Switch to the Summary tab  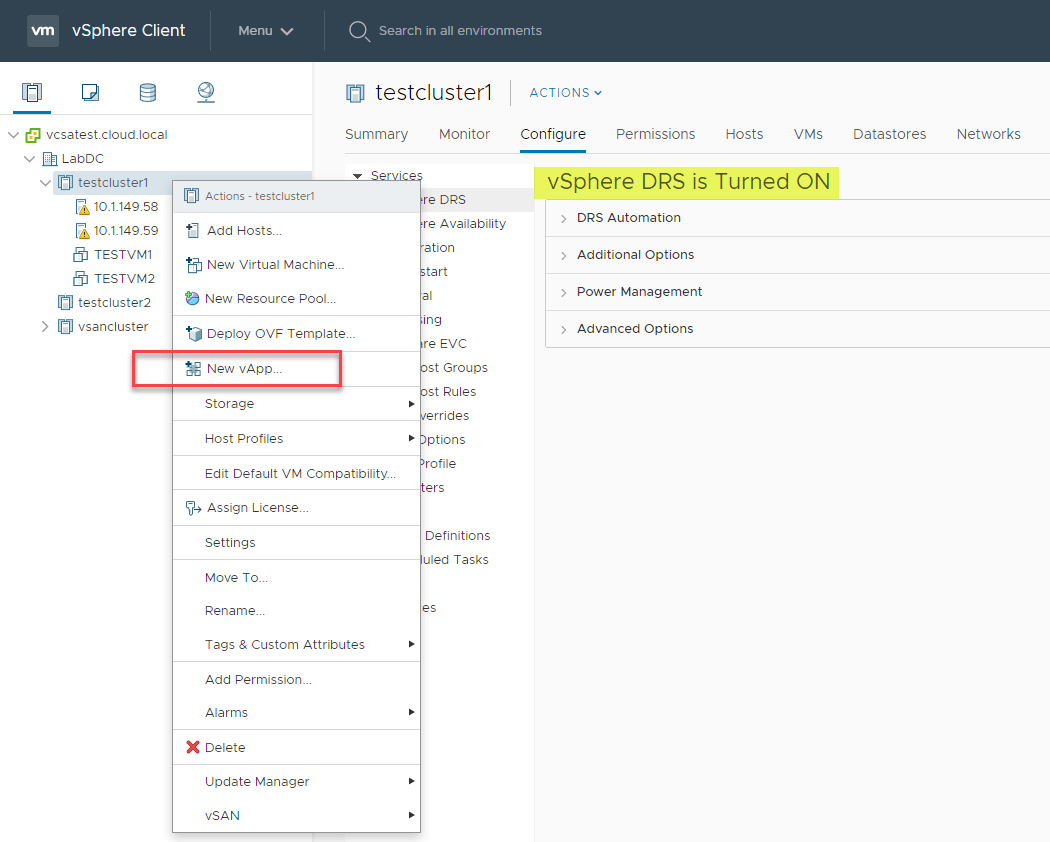376,134
